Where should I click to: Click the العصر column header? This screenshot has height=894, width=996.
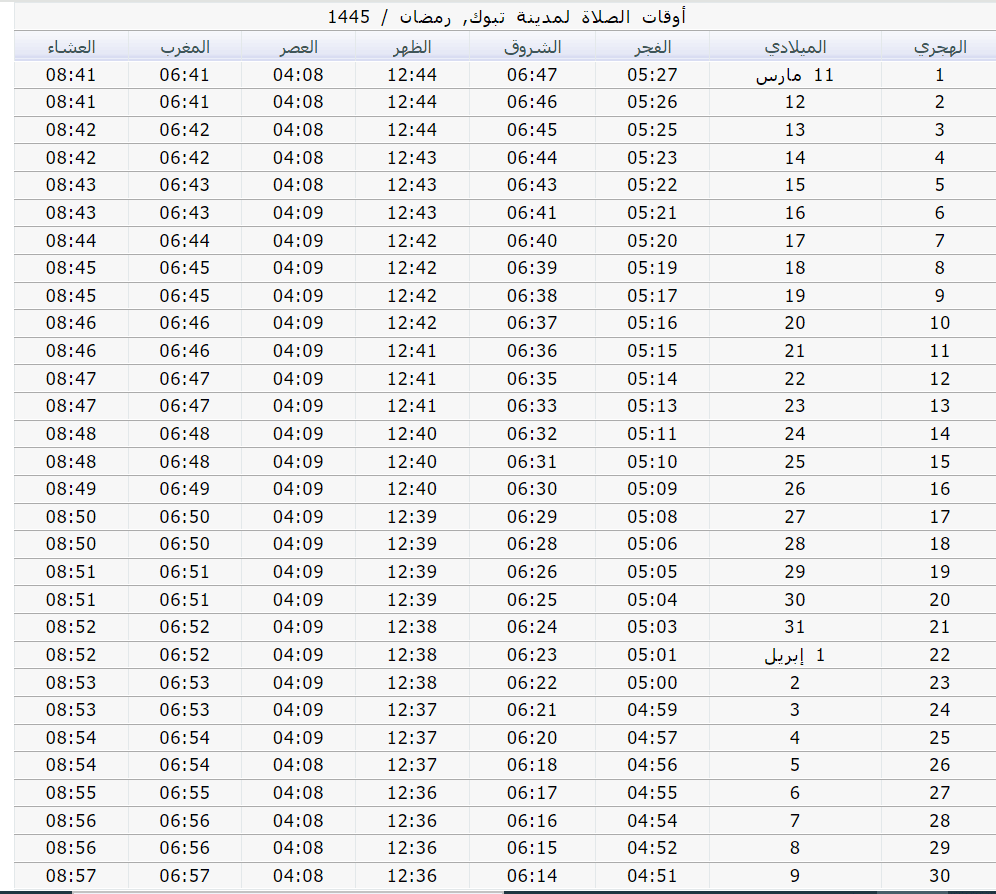[x=298, y=47]
